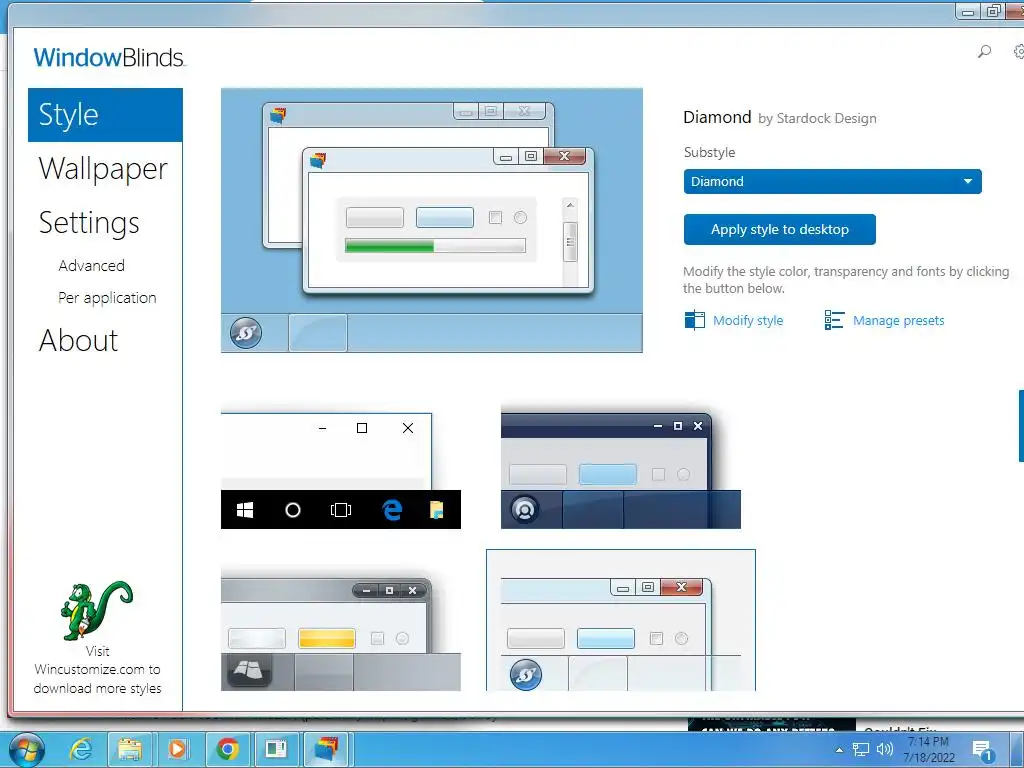Click the Windows flag button in gray thumbnail
Screen dimensions: 1024x768
click(x=248, y=669)
